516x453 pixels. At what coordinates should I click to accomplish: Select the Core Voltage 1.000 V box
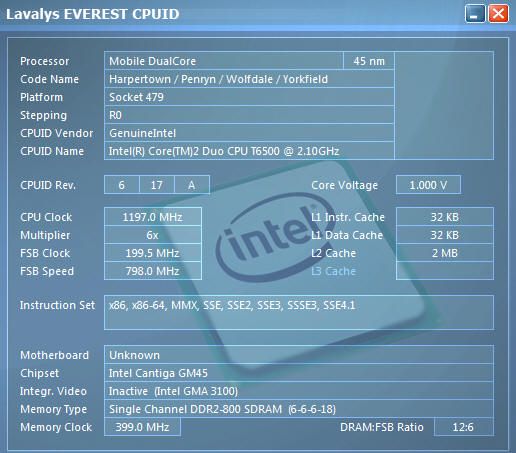pyautogui.click(x=428, y=185)
